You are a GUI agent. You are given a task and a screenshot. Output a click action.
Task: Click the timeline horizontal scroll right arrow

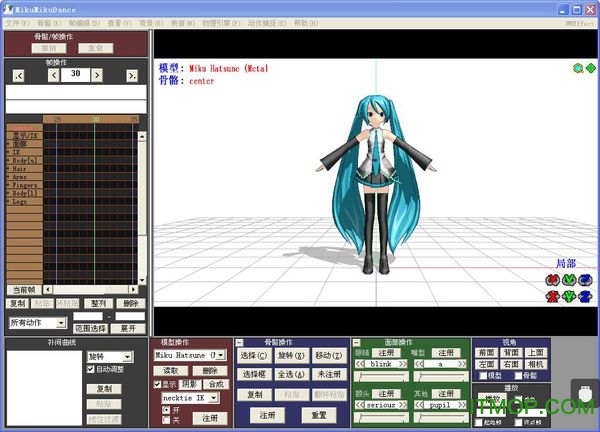coord(133,289)
